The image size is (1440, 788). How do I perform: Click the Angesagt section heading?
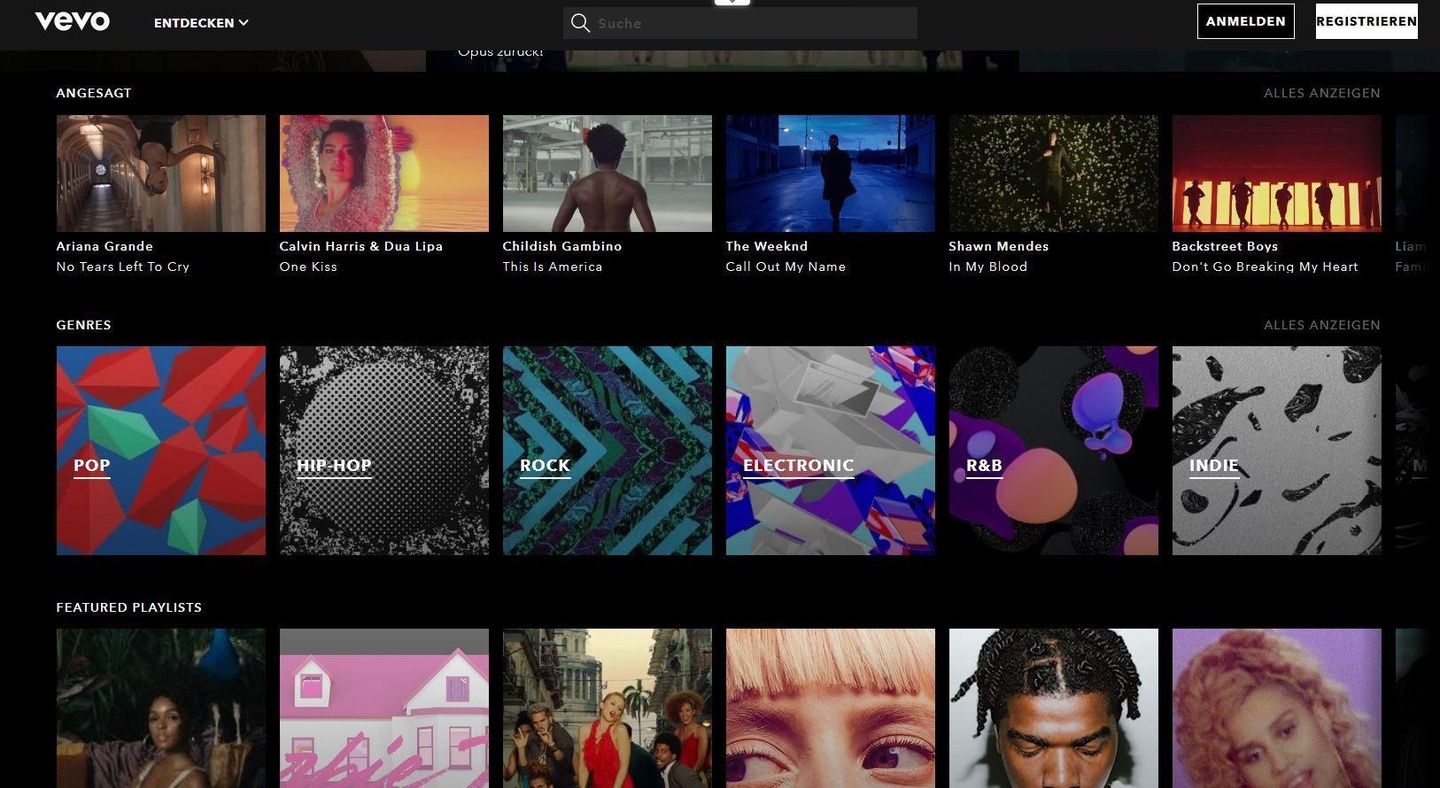click(94, 93)
